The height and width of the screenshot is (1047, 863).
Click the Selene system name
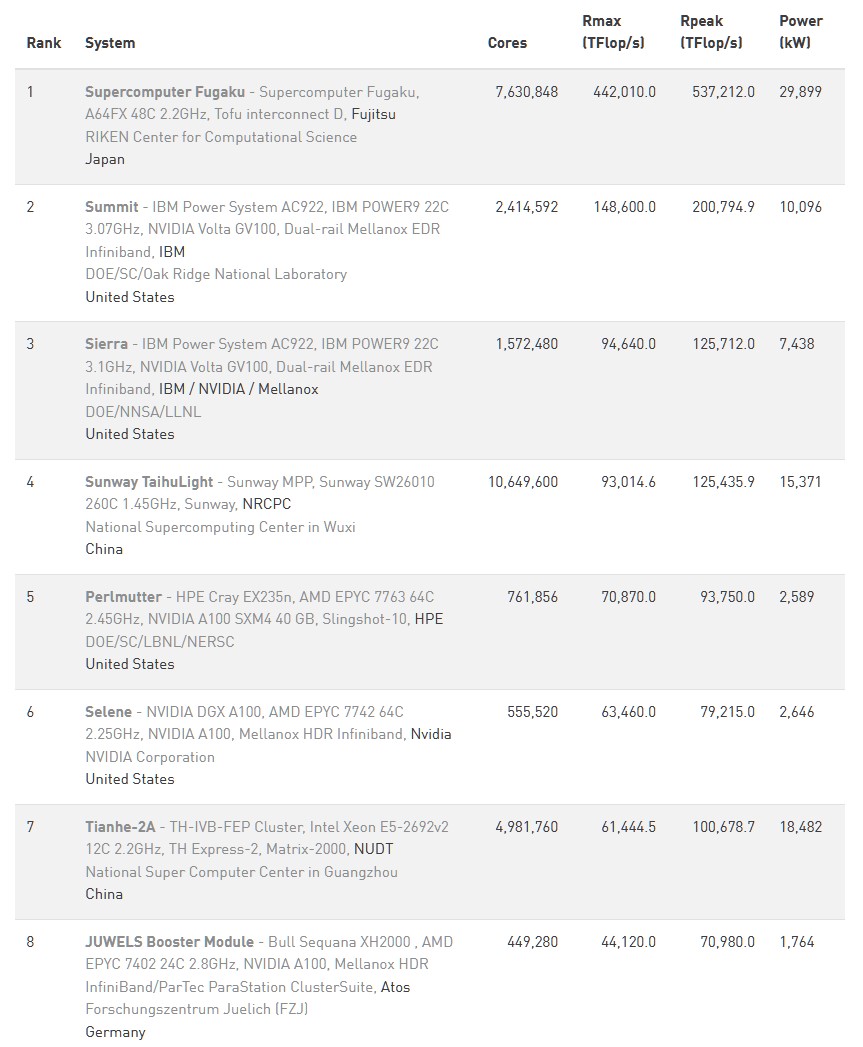click(108, 712)
